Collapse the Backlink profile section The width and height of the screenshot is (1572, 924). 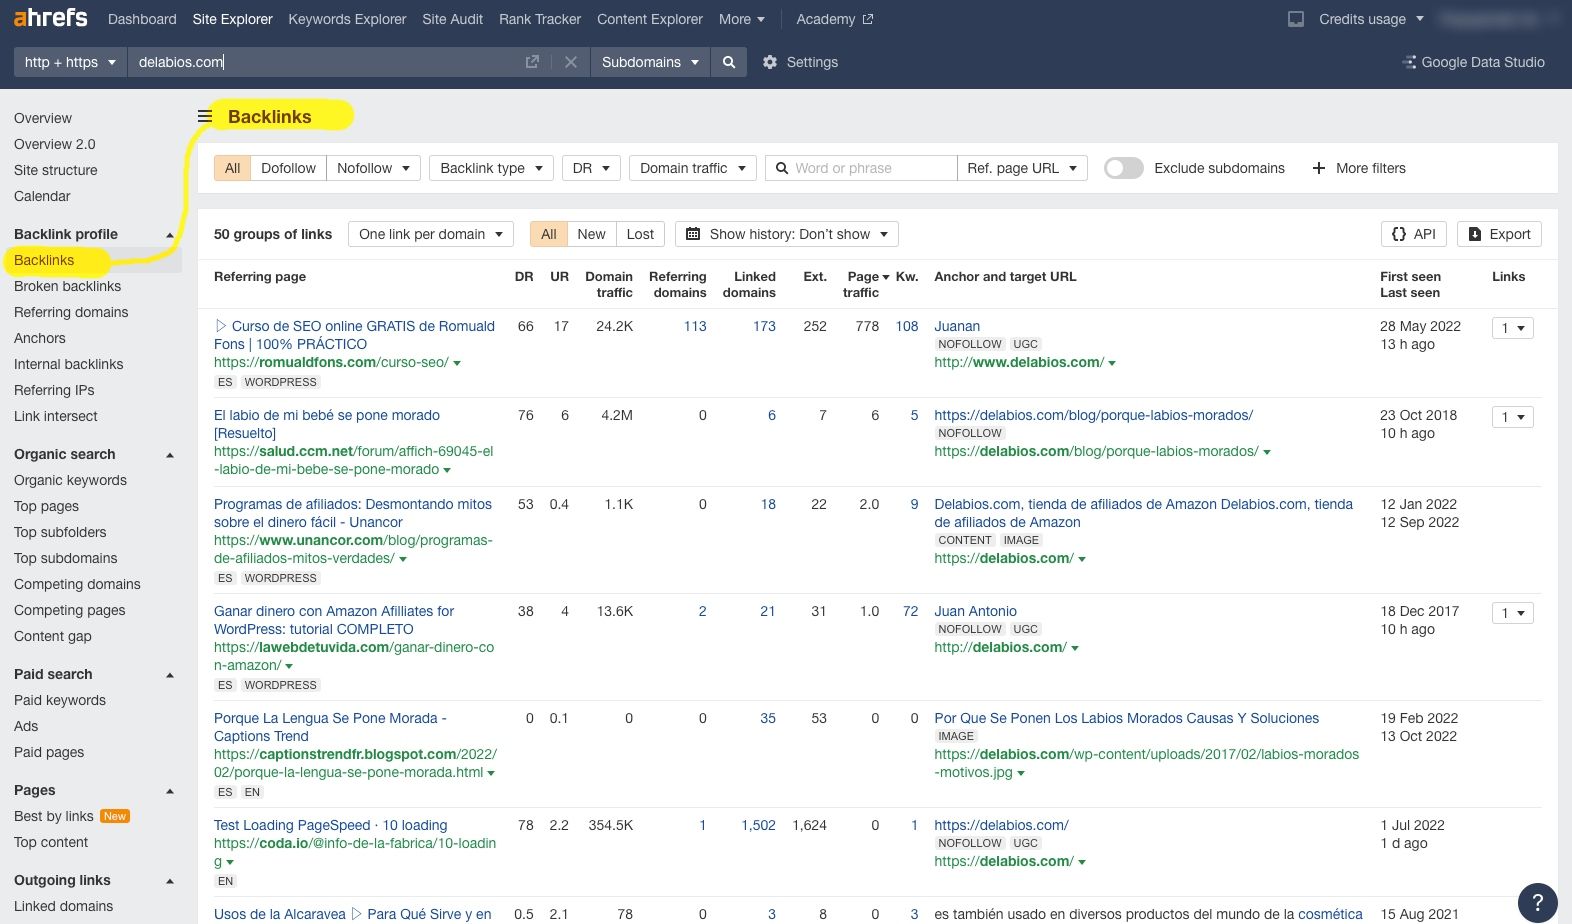pyautogui.click(x=170, y=235)
